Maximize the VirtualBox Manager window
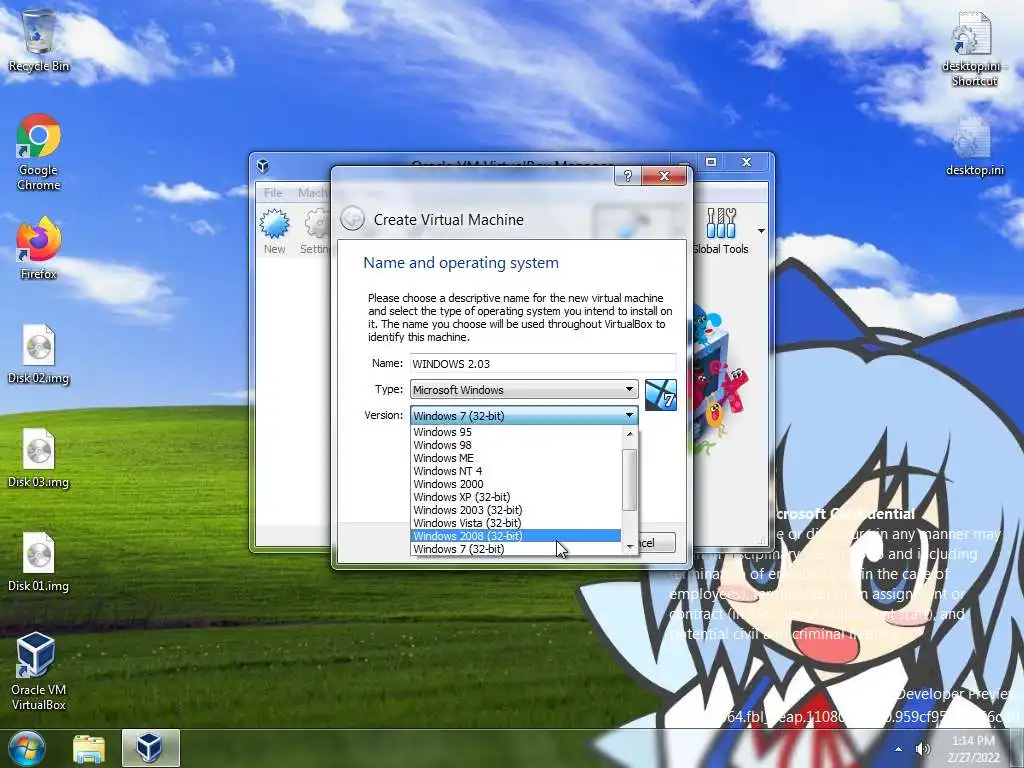This screenshot has width=1024, height=768. [x=711, y=162]
